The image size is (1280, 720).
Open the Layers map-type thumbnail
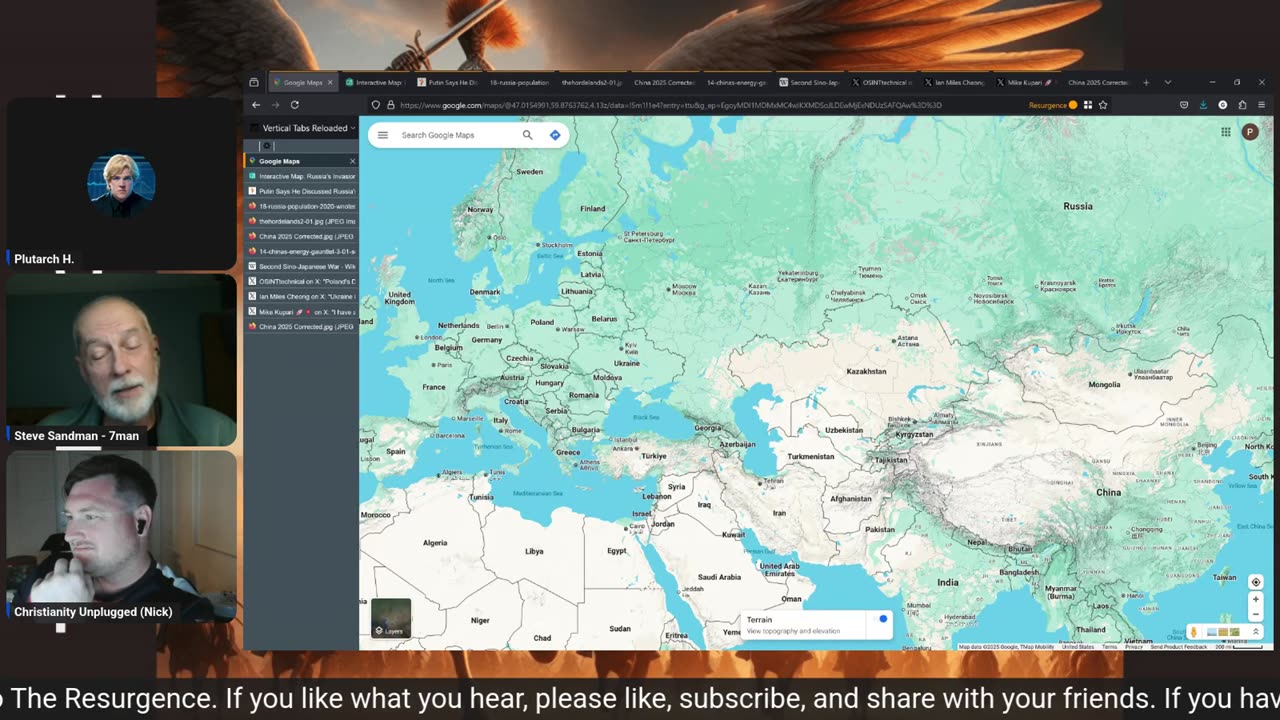(391, 618)
